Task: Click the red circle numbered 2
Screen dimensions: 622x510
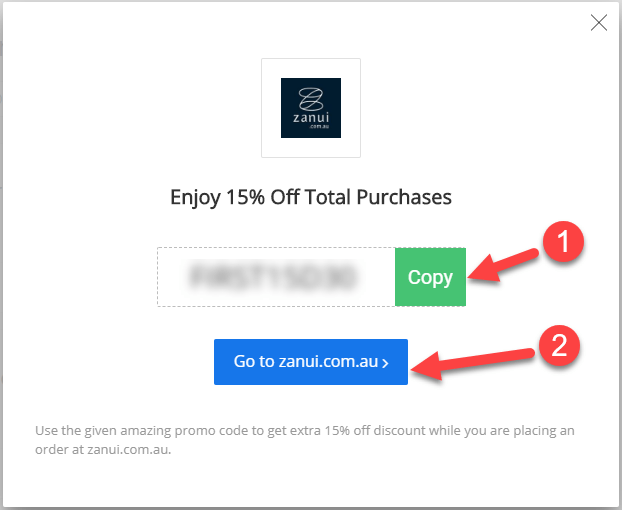Action: (x=559, y=345)
